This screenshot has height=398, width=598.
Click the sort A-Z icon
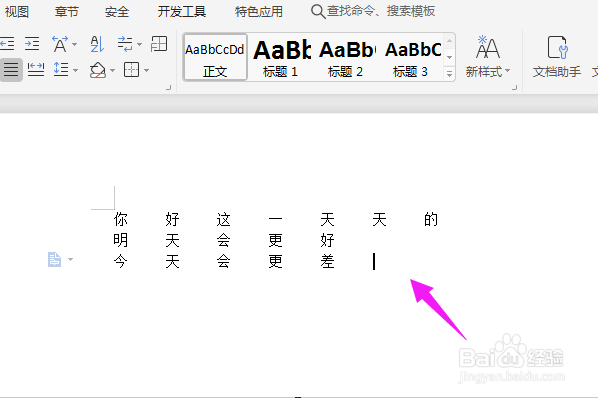pos(97,44)
